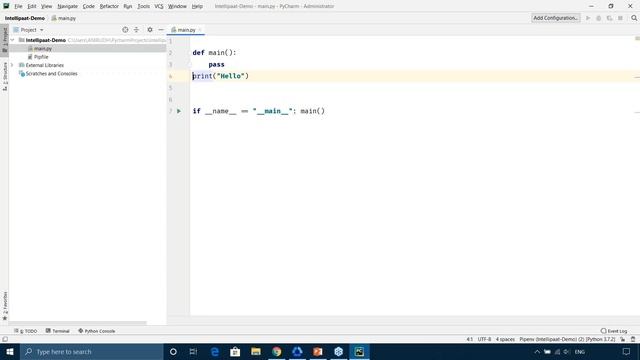Open File Explorer from taskbar
This screenshot has width=640, height=360.
[x=256, y=351]
